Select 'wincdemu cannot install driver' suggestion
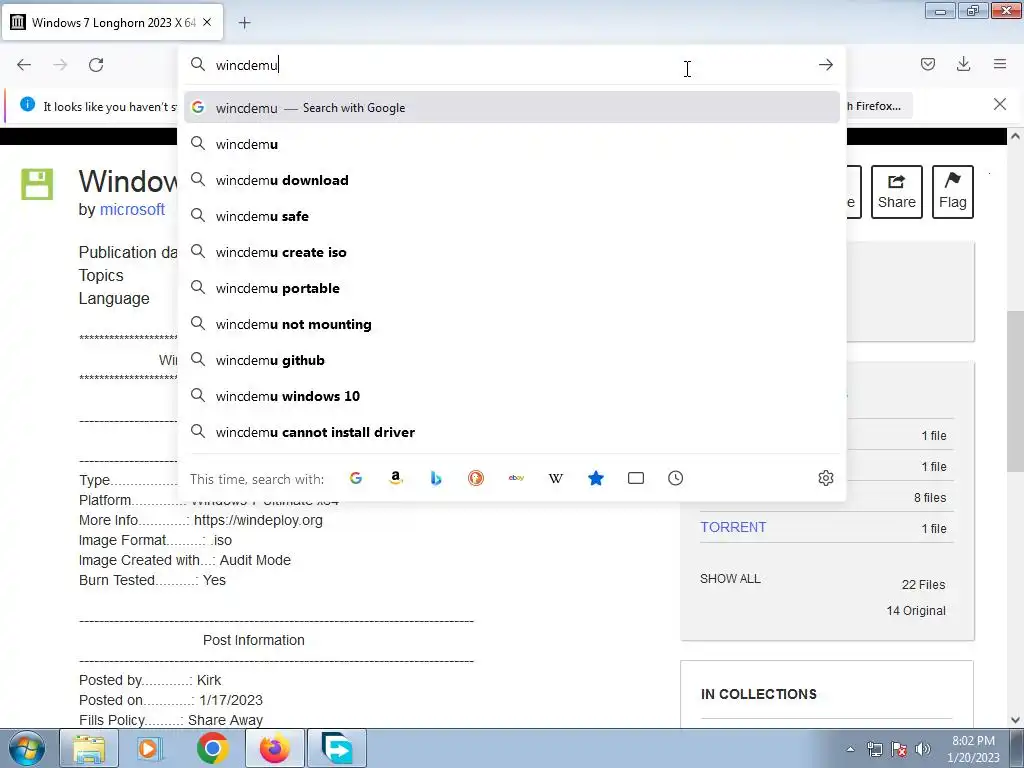 [x=512, y=432]
